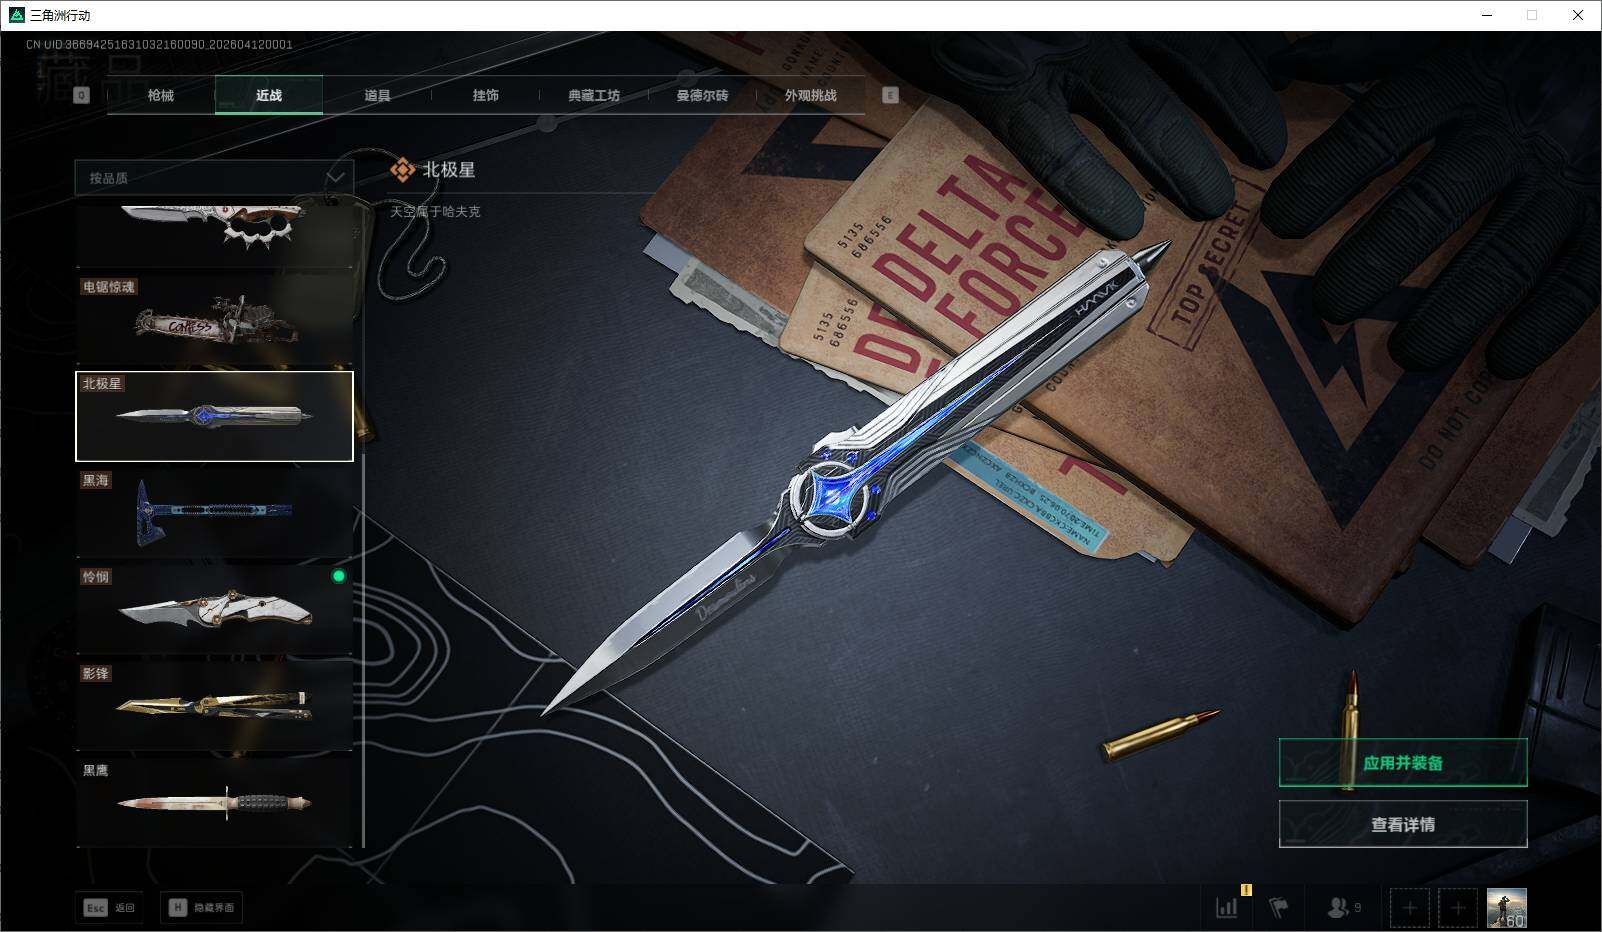This screenshot has width=1602, height=932.
Task: Open the 挂饰 (charms) tab
Action: pos(486,95)
